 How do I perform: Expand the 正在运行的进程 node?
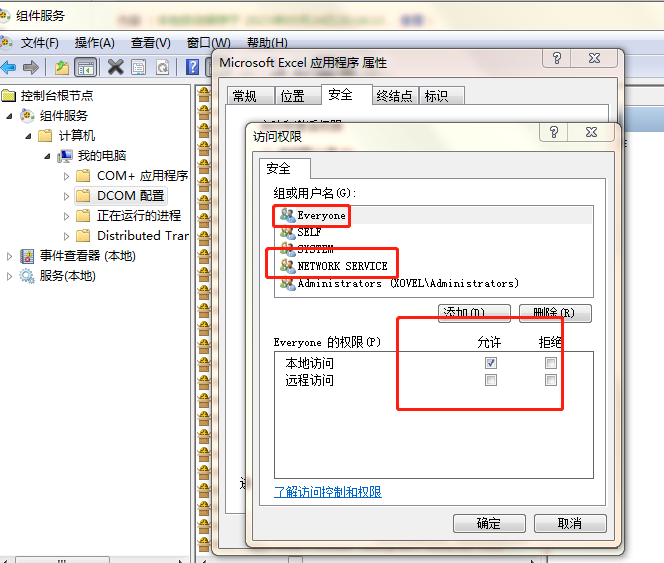pos(66,216)
